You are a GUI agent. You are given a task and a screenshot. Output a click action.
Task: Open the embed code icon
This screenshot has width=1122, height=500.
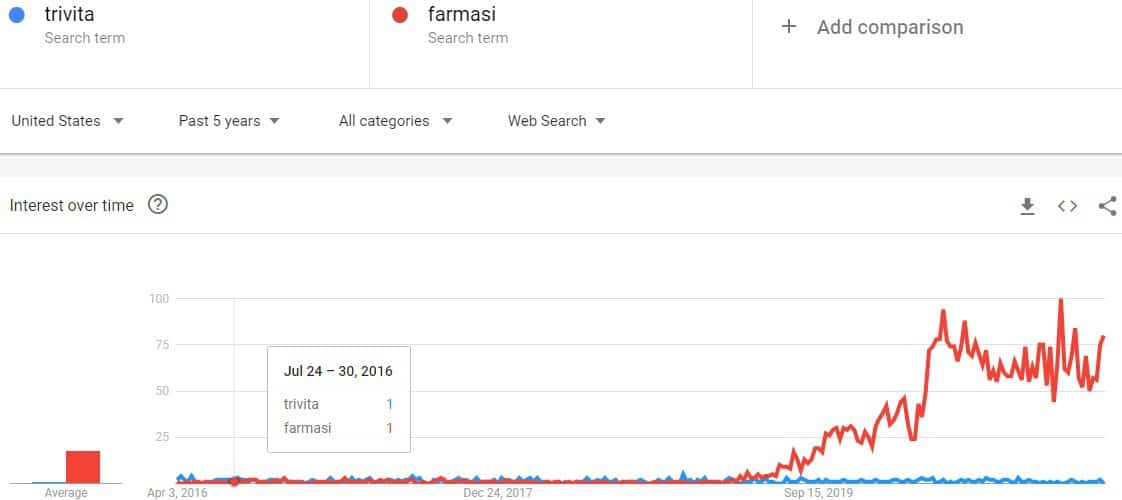pos(1068,206)
